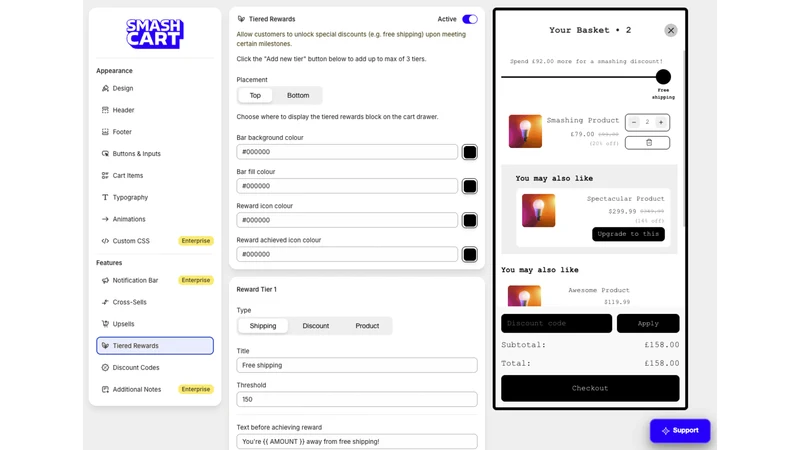Click the Header layout icon in sidebar
The height and width of the screenshot is (450, 800).
pyautogui.click(x=105, y=110)
